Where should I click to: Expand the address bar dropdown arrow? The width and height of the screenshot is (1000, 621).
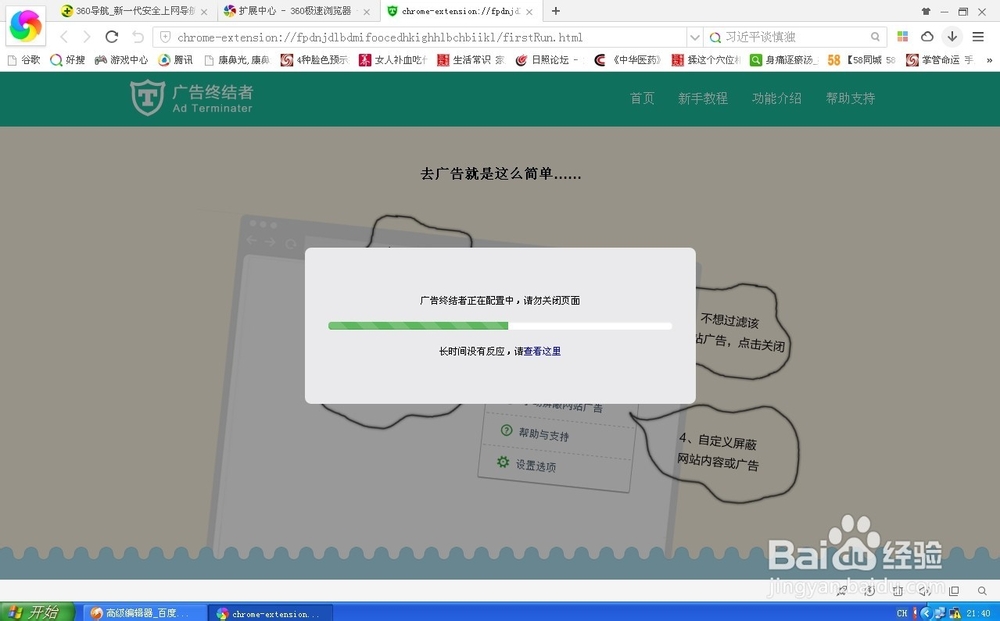coord(695,37)
